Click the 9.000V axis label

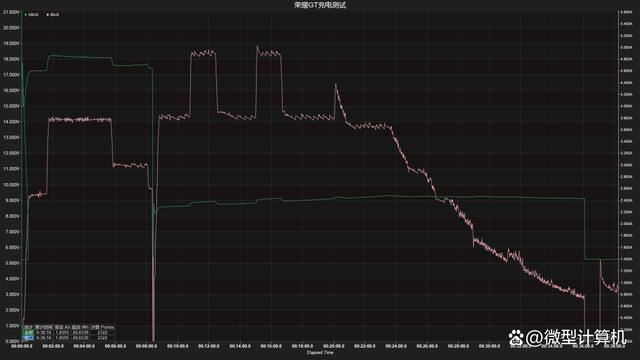pos(11,200)
